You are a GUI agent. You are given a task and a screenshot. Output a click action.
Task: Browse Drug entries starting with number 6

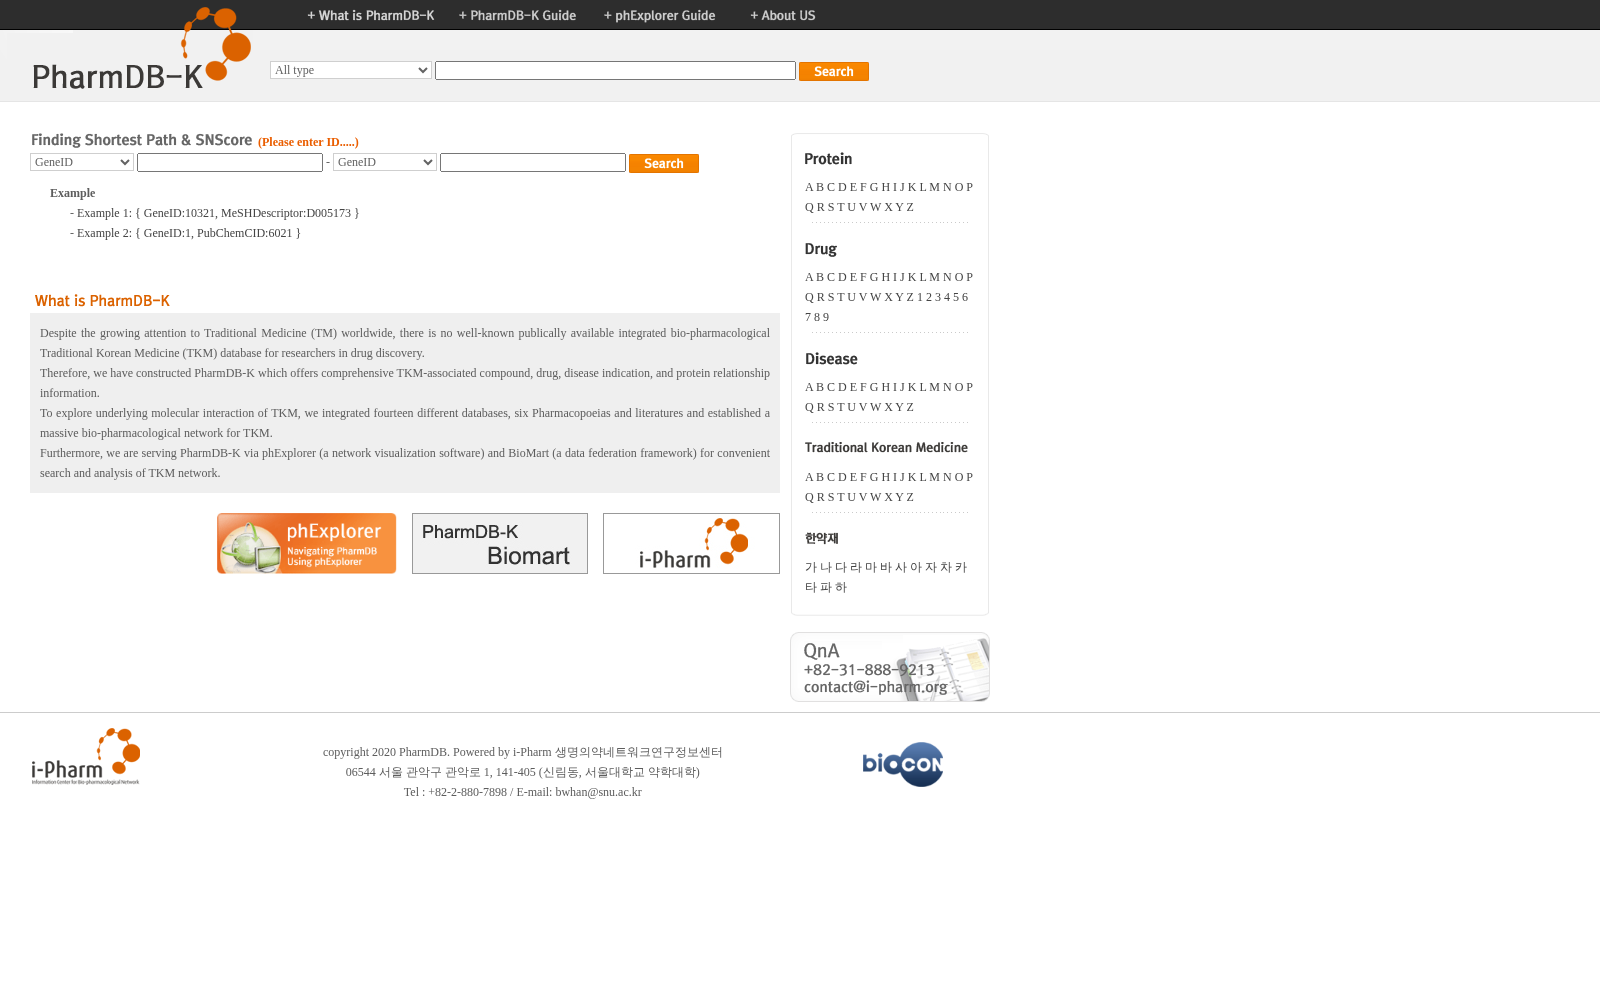[965, 297]
